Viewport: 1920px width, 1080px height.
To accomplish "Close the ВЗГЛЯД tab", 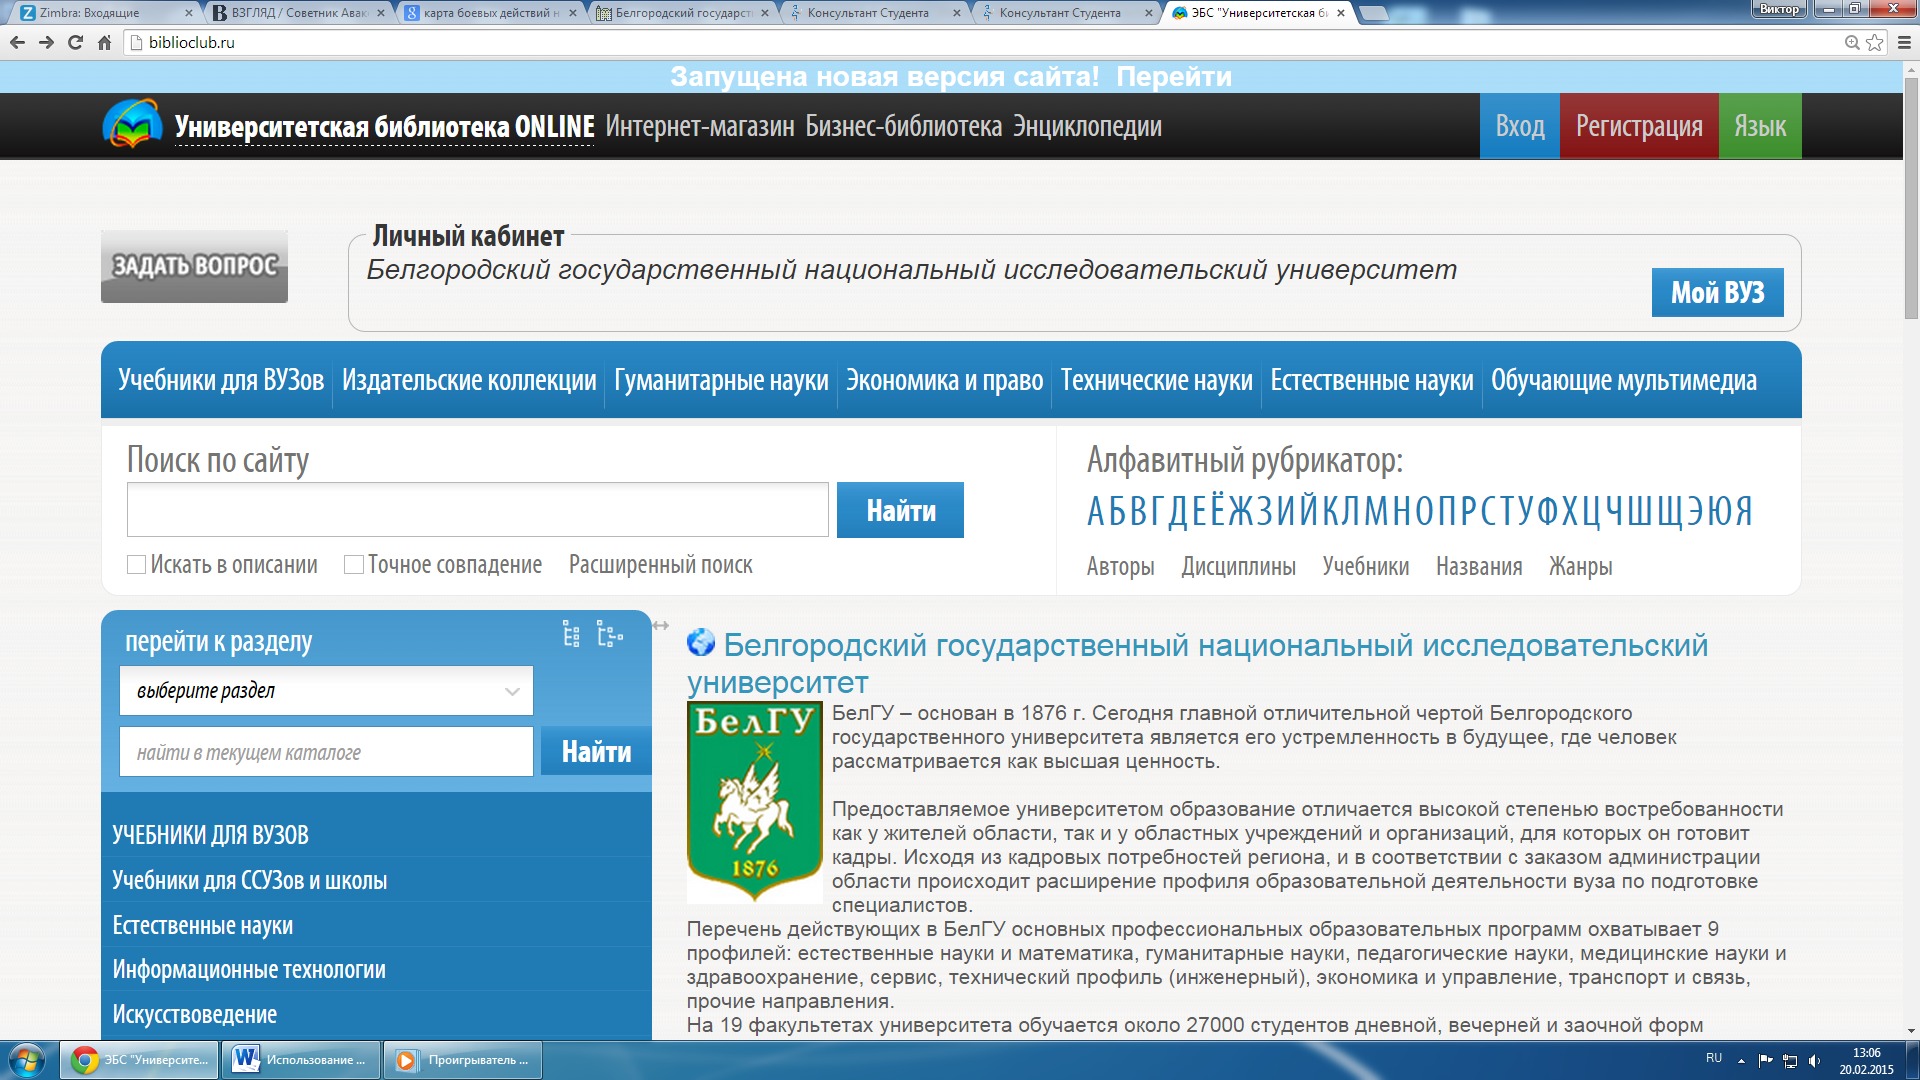I will 381,13.
